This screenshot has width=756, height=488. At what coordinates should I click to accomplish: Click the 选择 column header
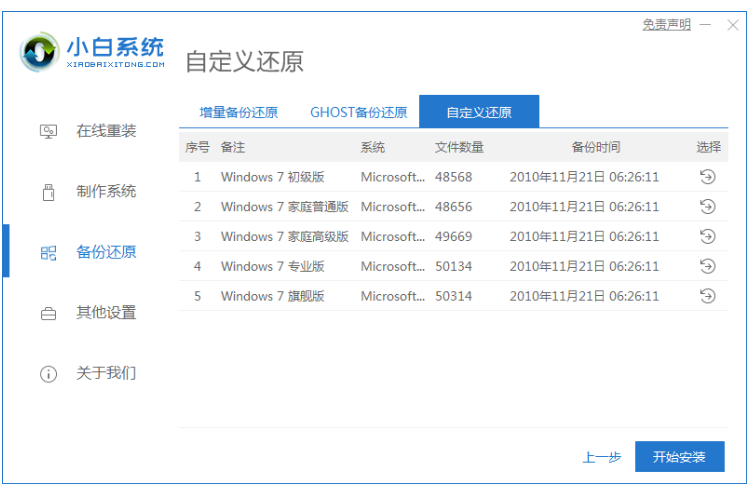click(708, 147)
